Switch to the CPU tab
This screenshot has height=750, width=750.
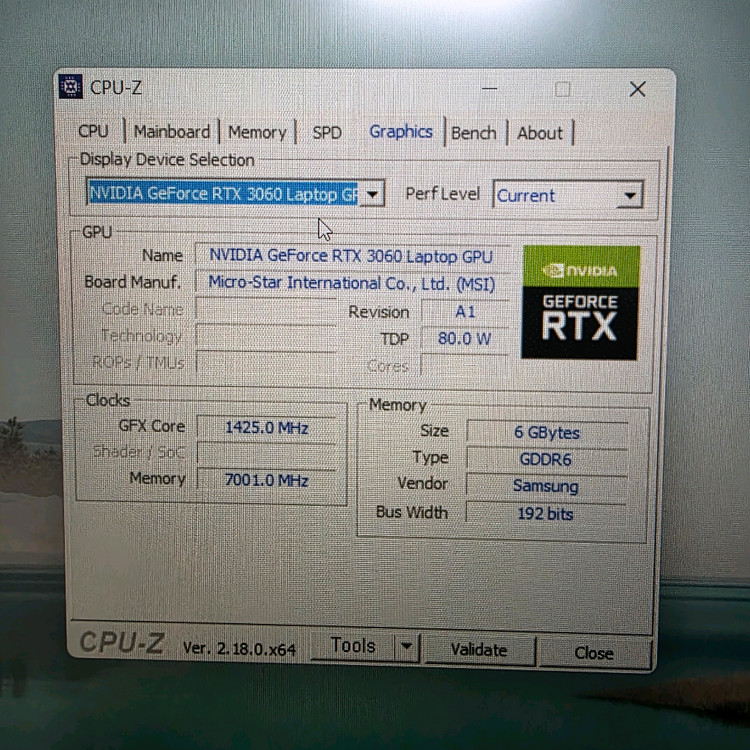click(93, 131)
